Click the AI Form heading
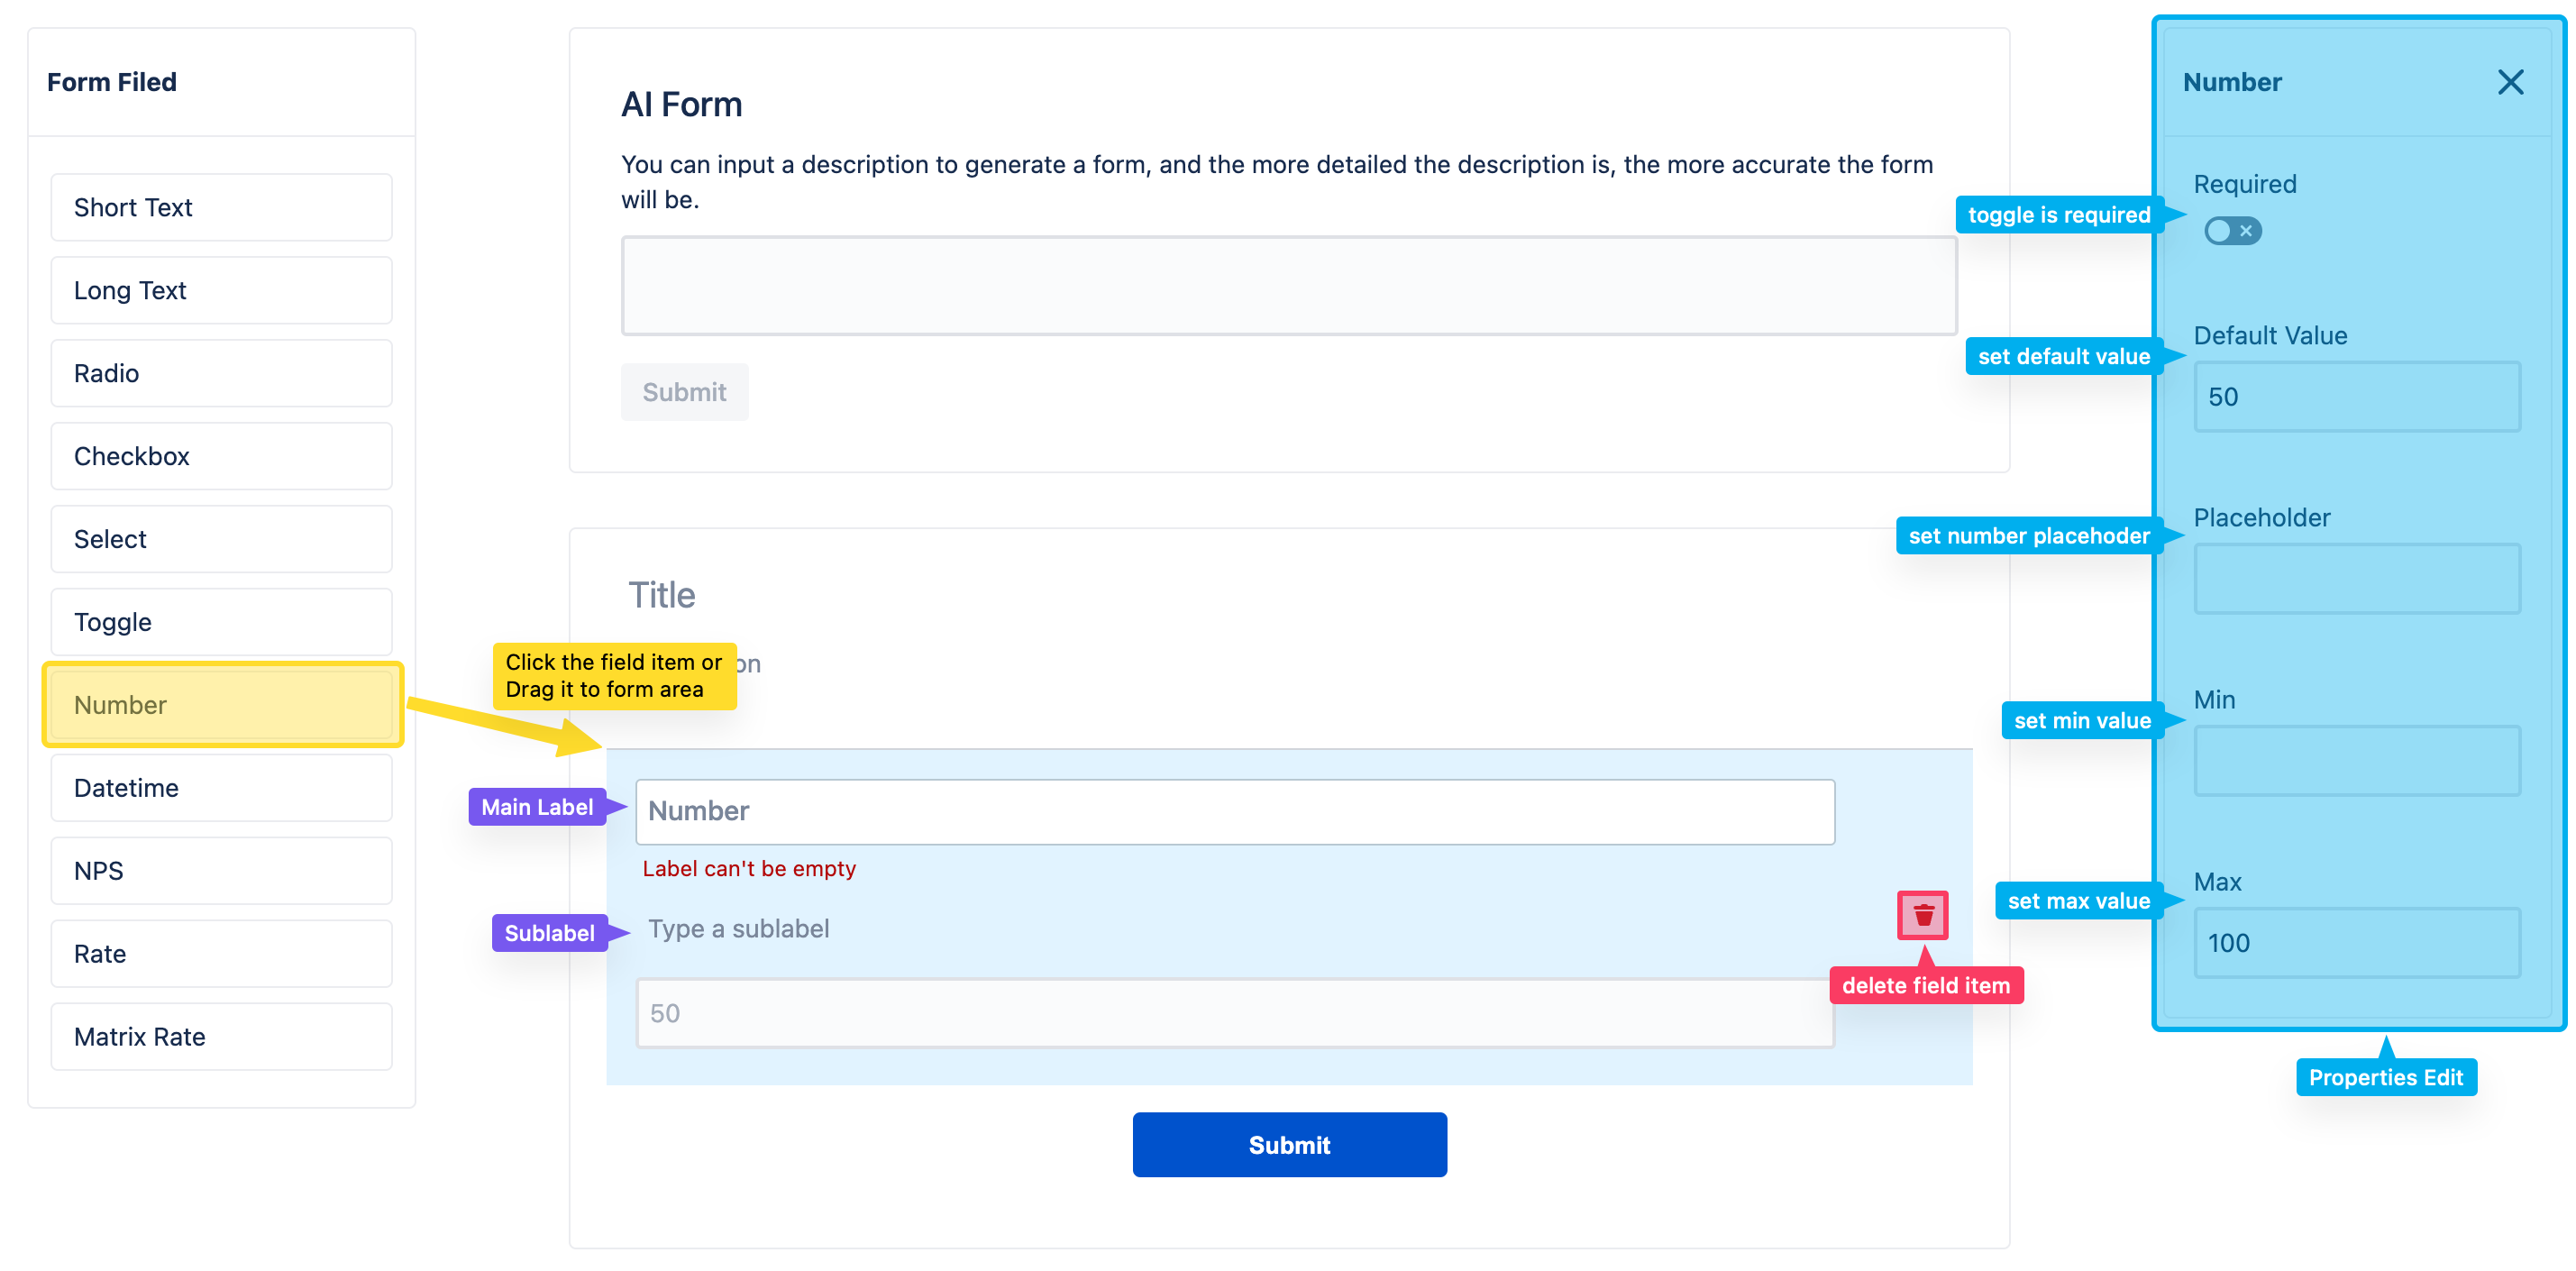Screen dimensions: 2576x1271 point(681,105)
